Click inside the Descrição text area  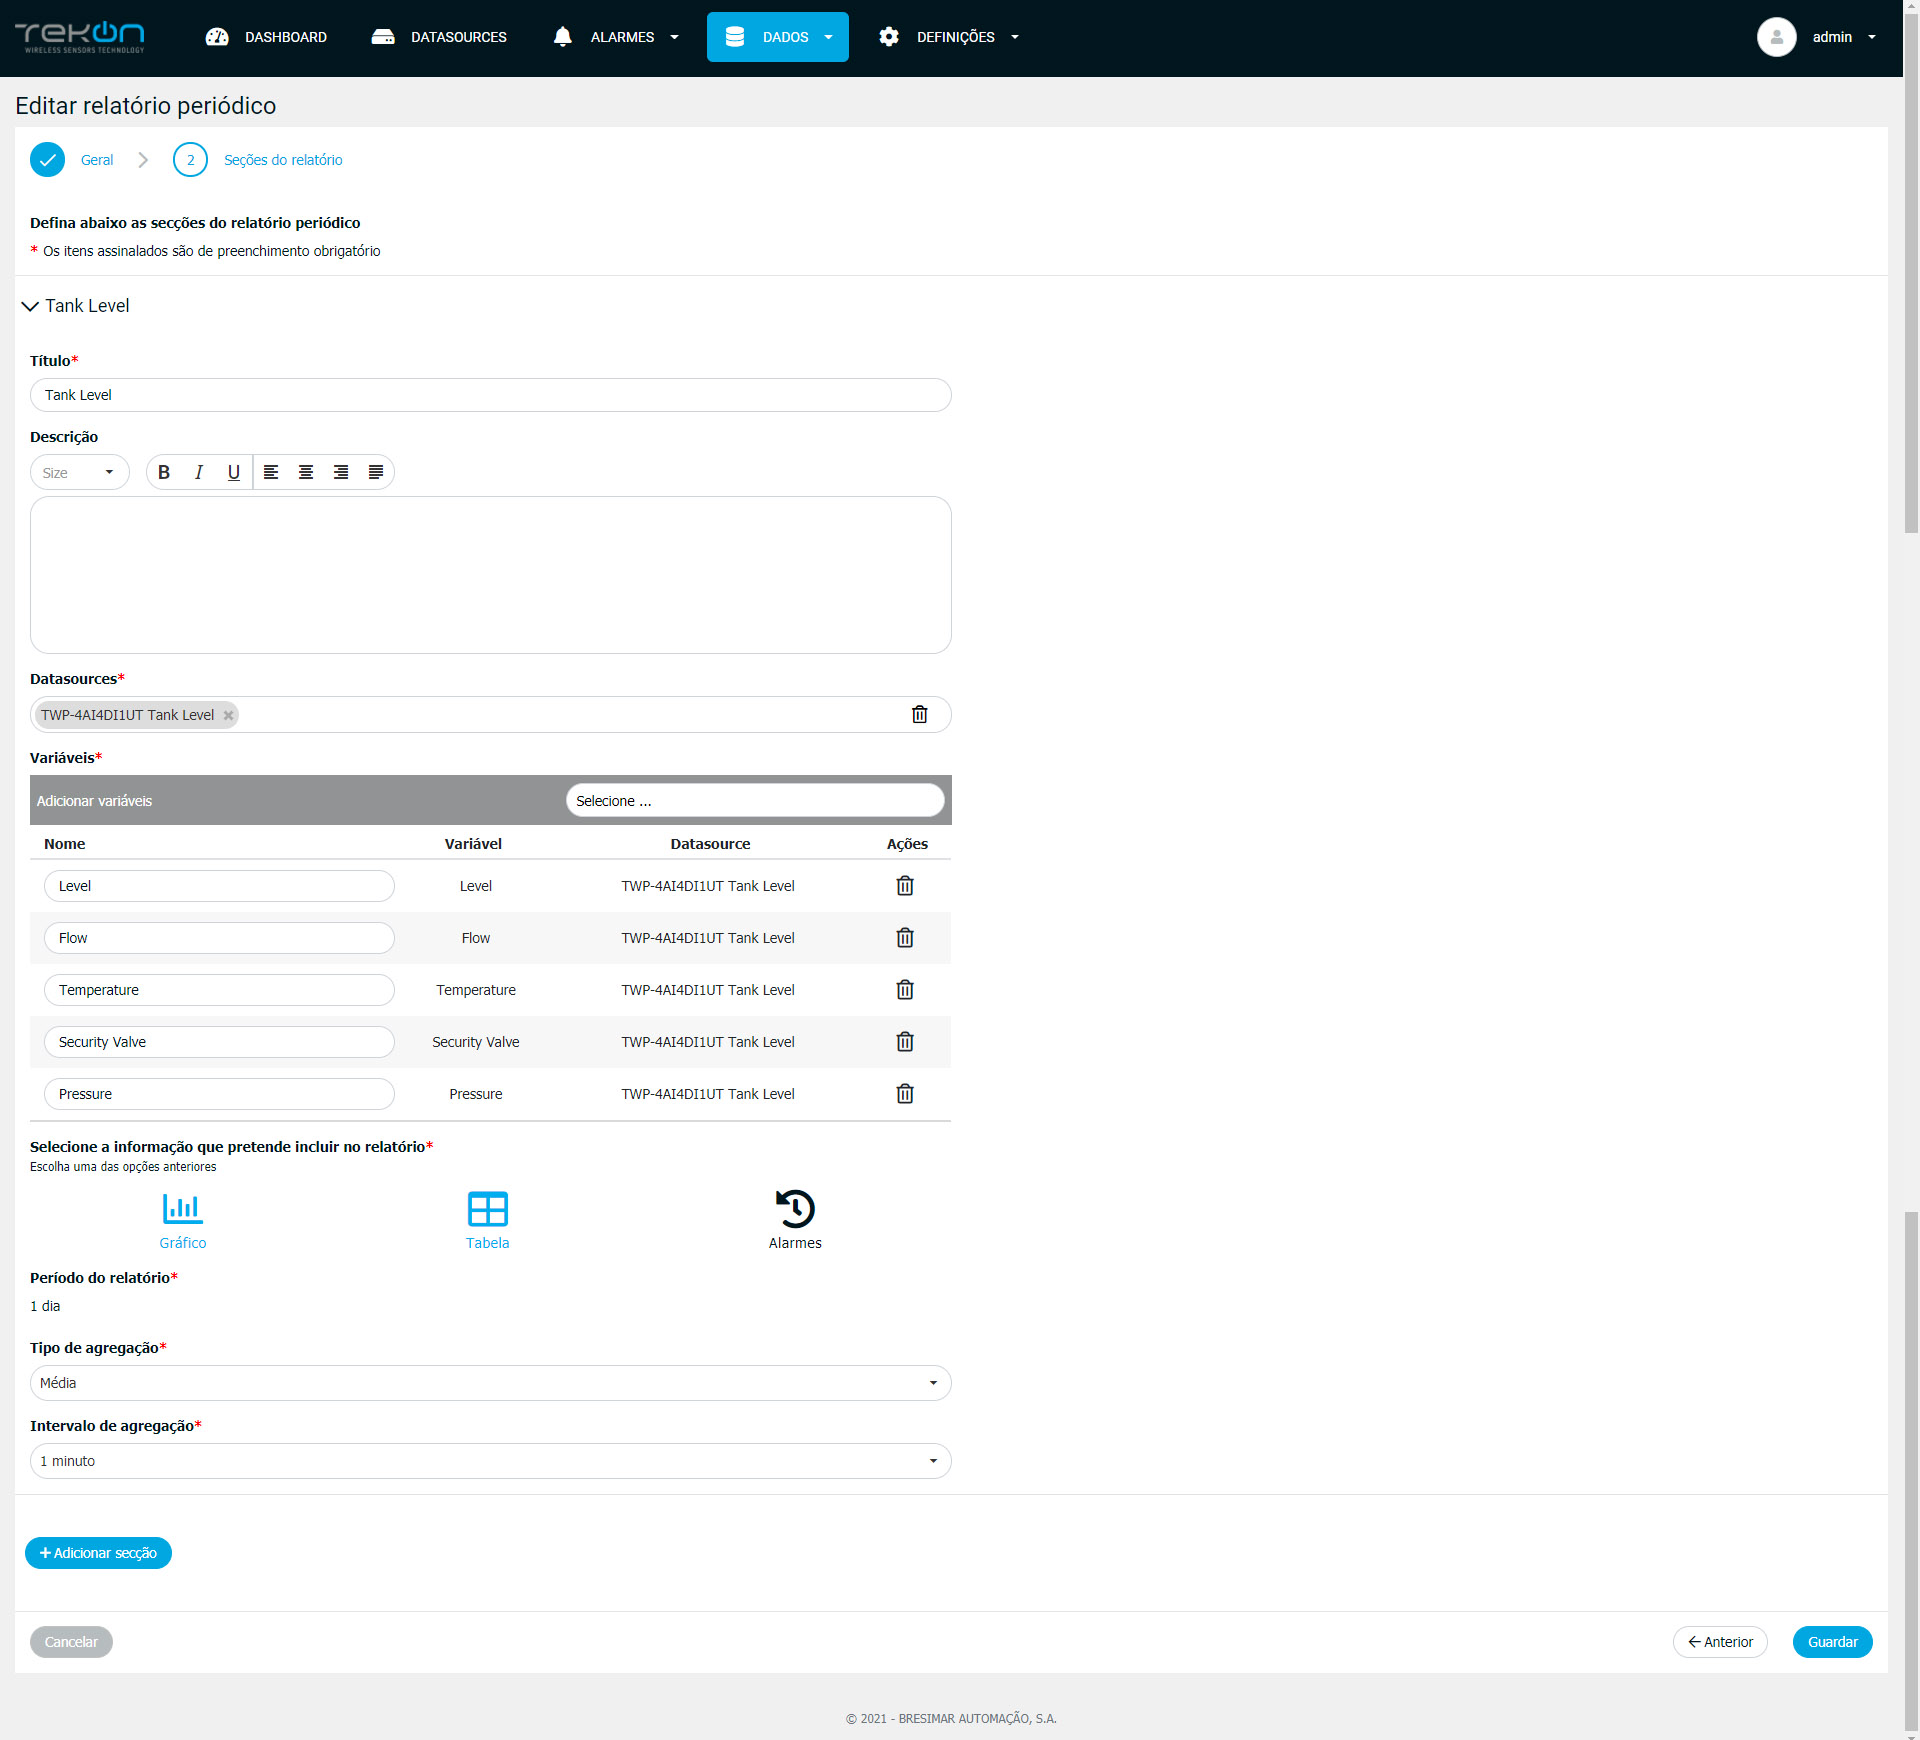[490, 575]
